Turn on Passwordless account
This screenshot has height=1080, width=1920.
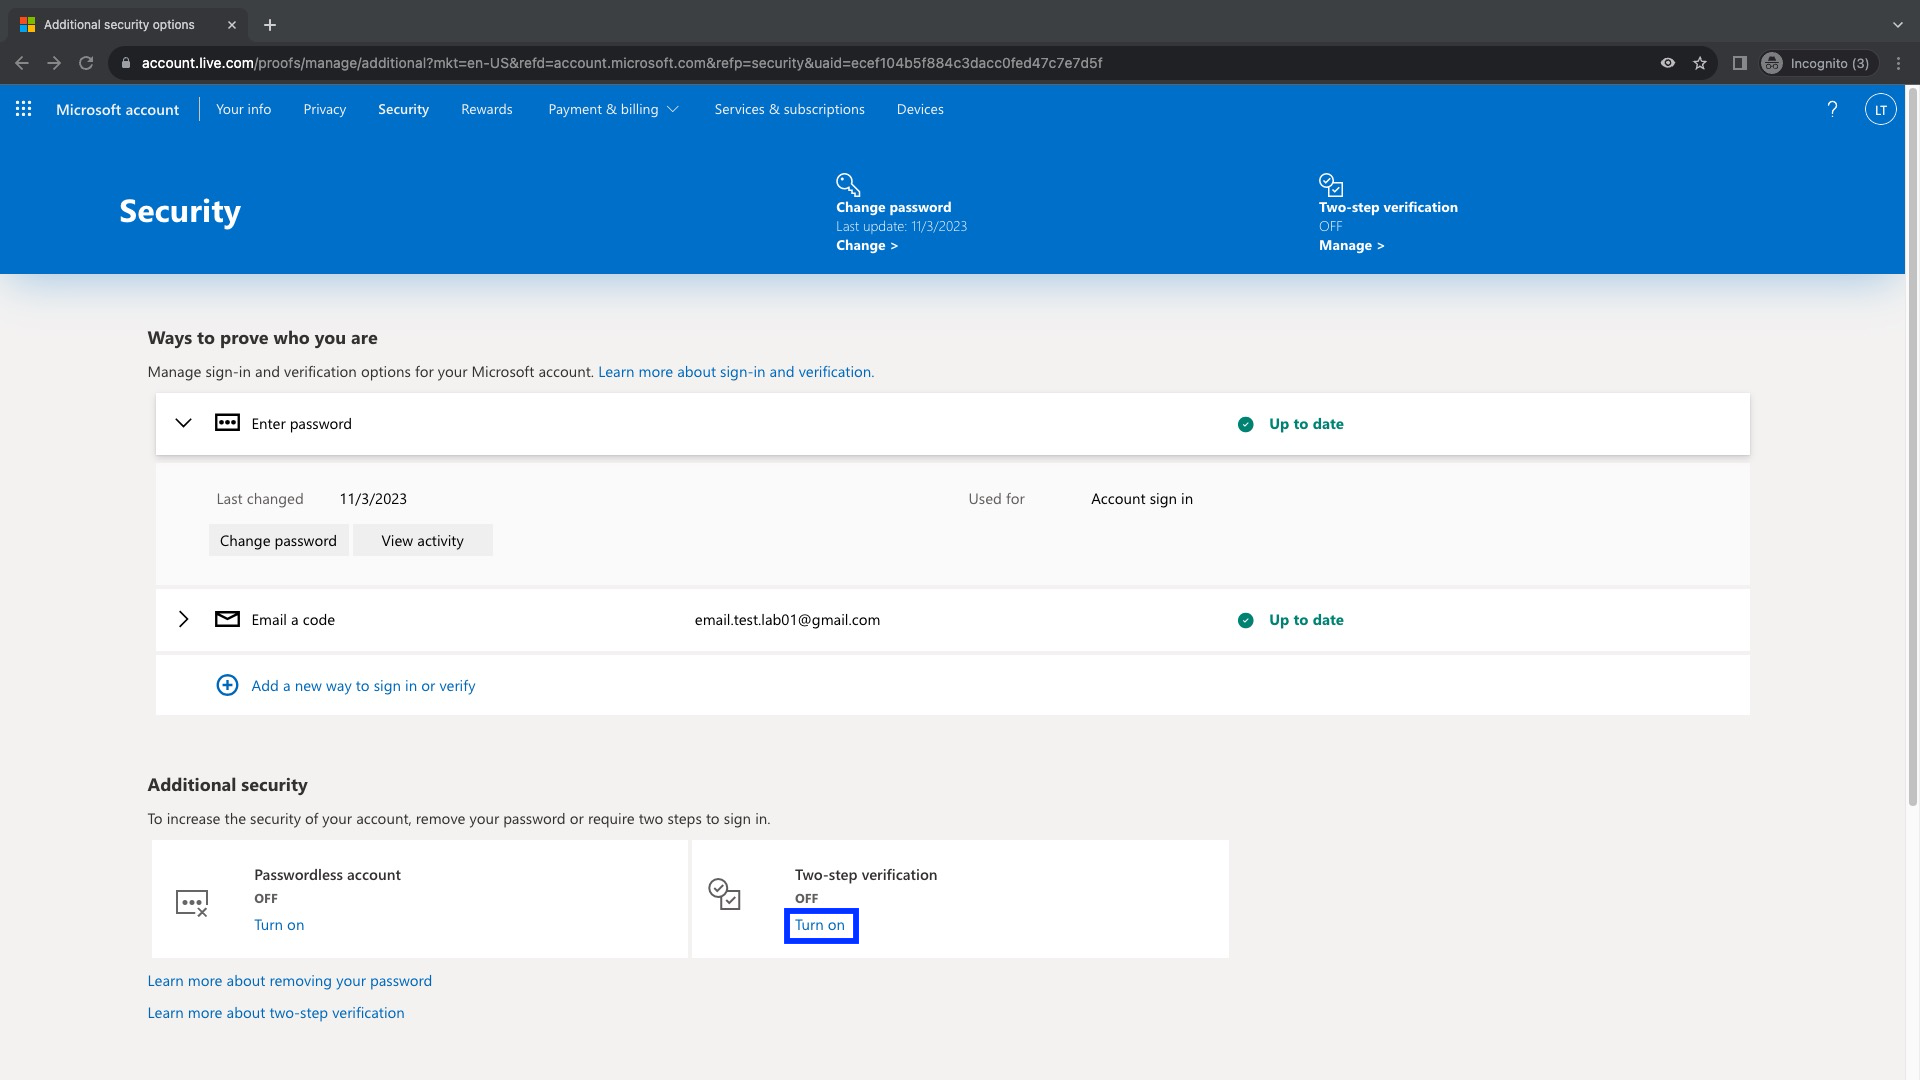[x=279, y=925]
